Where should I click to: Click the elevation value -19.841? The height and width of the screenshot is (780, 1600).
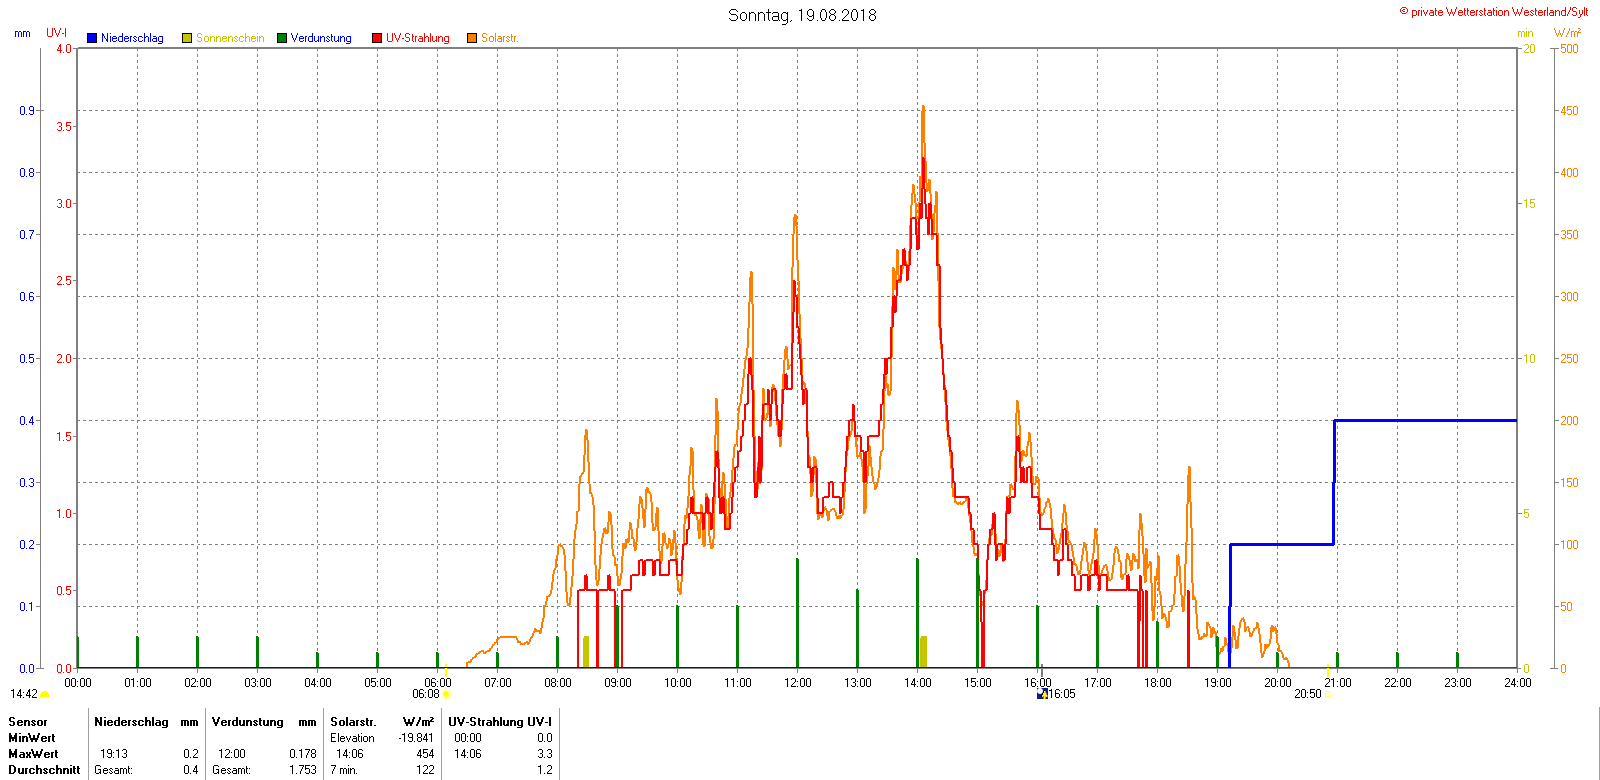[x=417, y=738]
